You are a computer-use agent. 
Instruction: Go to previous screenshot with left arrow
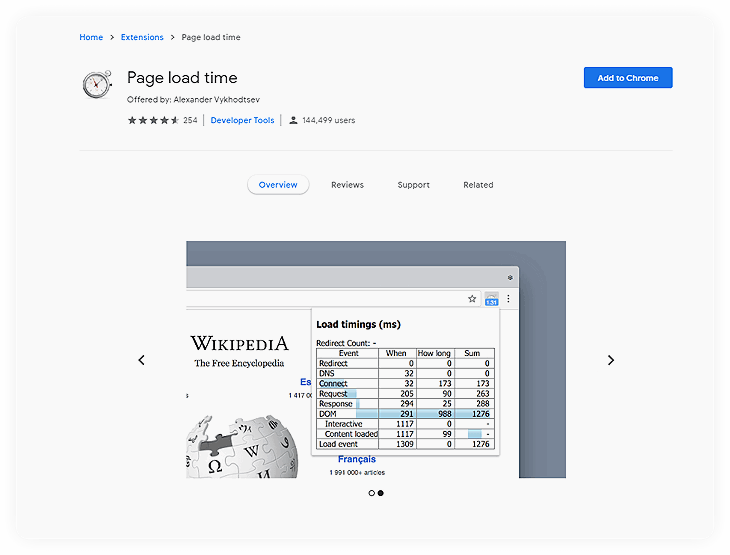pos(142,360)
